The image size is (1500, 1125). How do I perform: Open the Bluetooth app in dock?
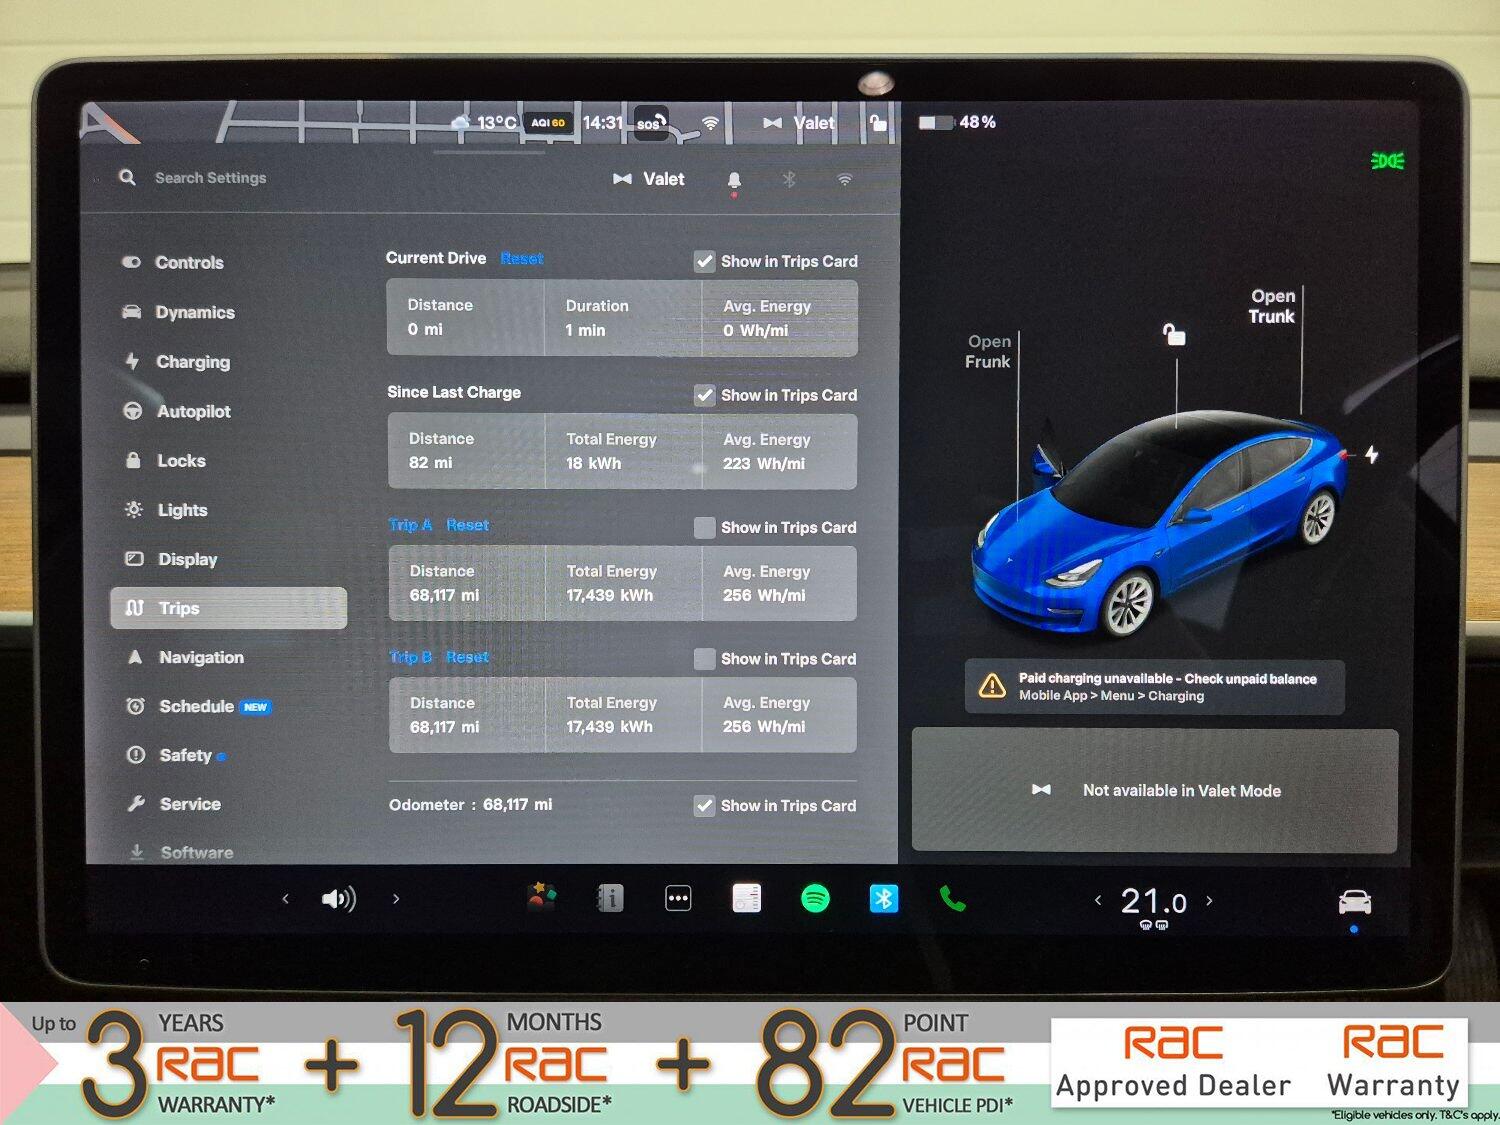coord(884,899)
